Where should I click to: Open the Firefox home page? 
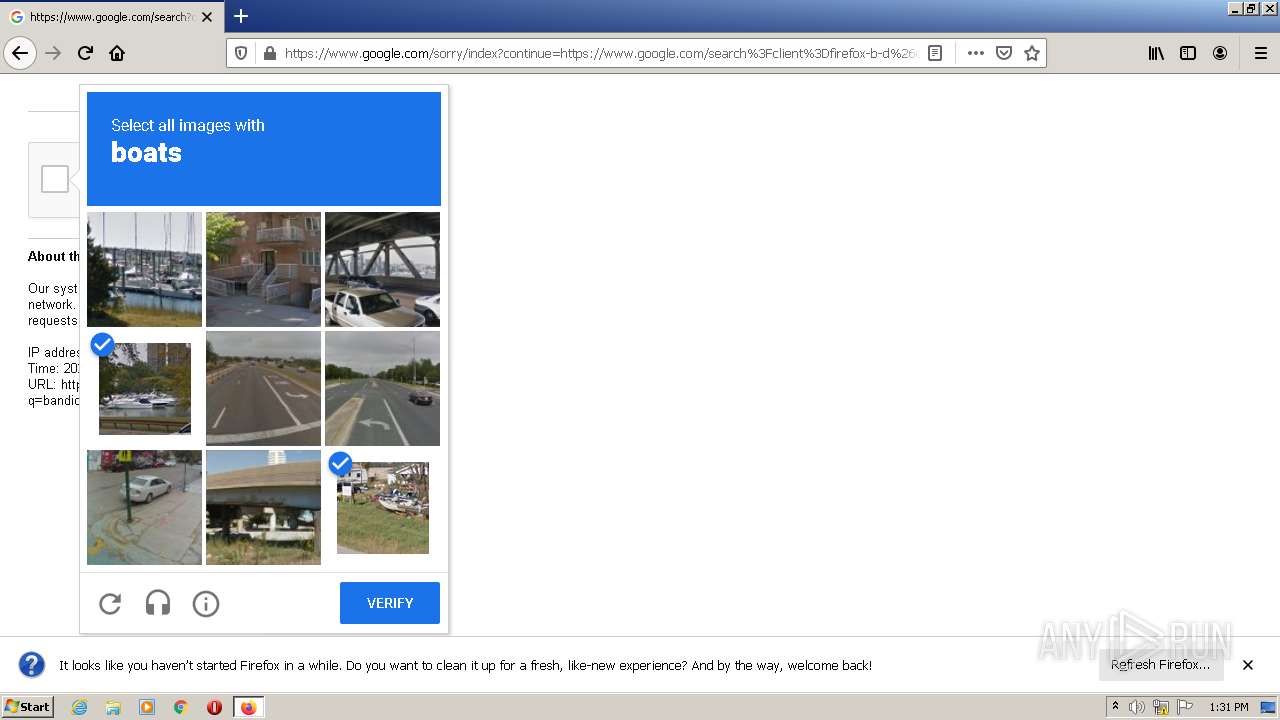click(117, 53)
